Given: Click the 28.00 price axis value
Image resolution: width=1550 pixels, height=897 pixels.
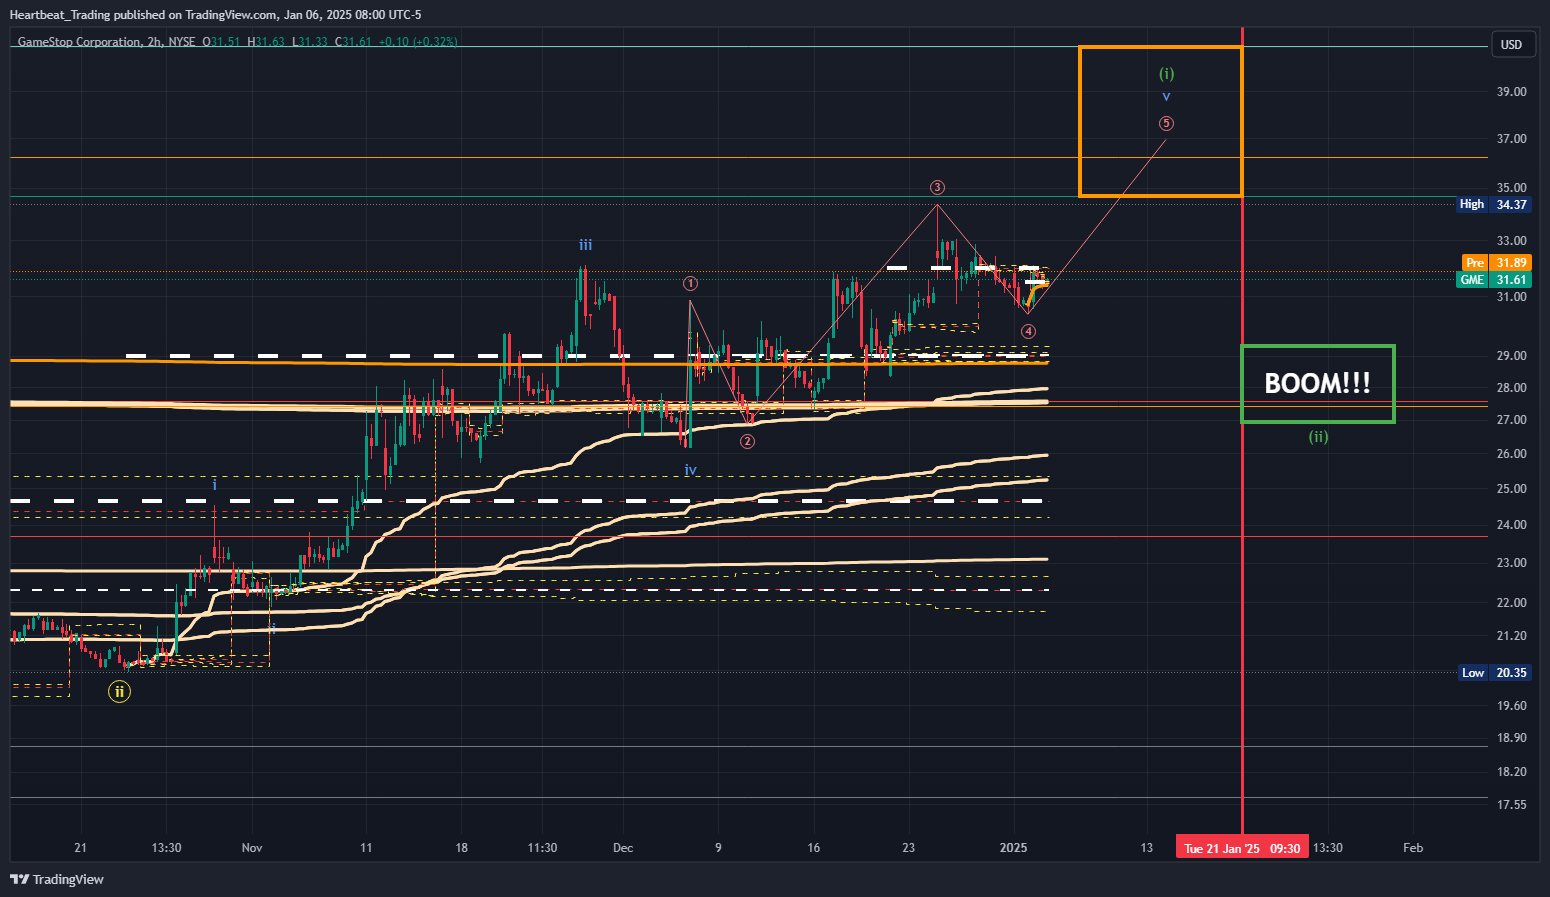Looking at the screenshot, I should (x=1511, y=388).
